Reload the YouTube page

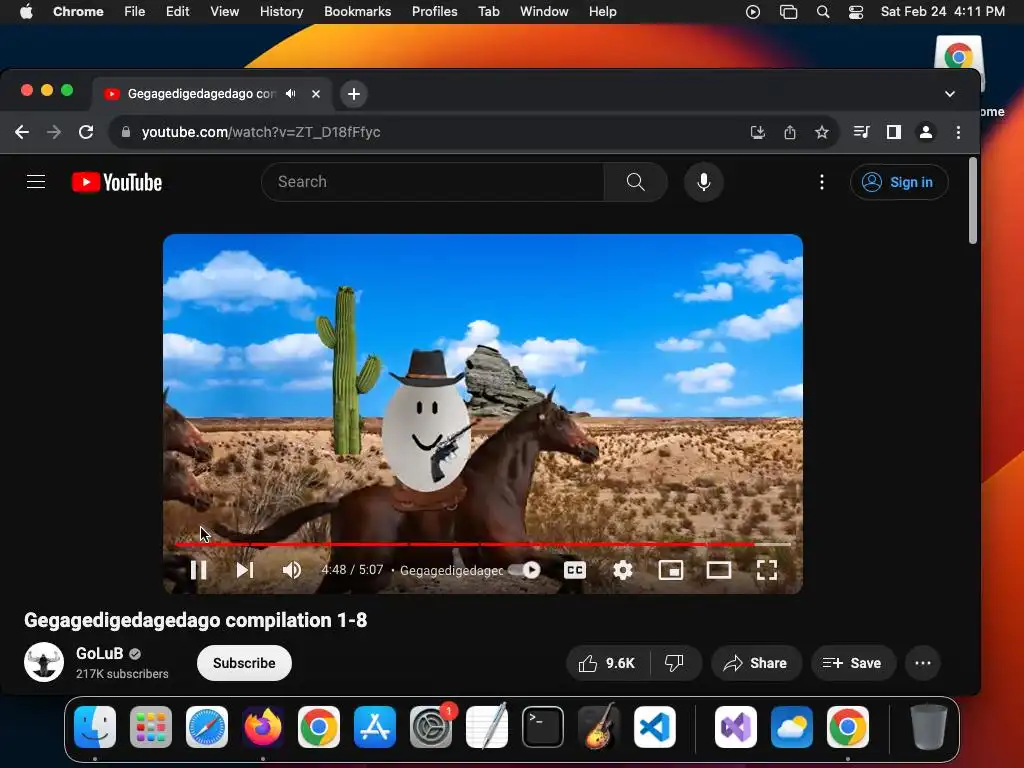86,132
